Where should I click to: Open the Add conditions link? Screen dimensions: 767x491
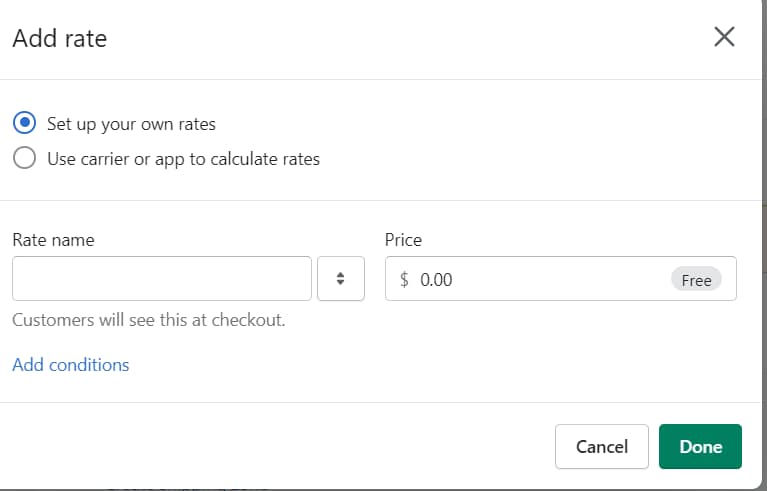[x=71, y=365]
